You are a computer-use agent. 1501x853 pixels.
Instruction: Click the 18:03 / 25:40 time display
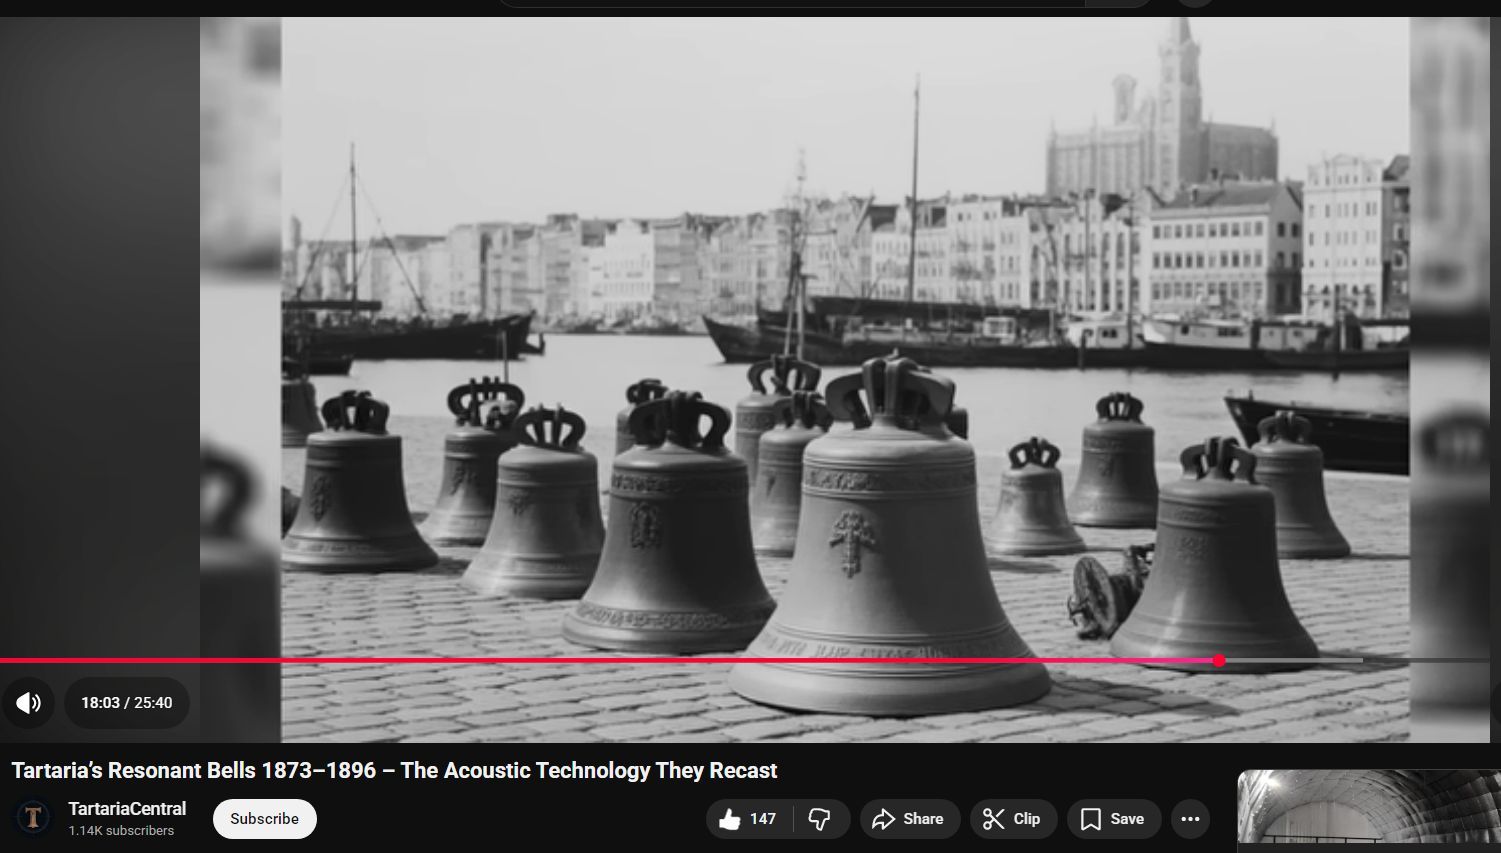[127, 703]
